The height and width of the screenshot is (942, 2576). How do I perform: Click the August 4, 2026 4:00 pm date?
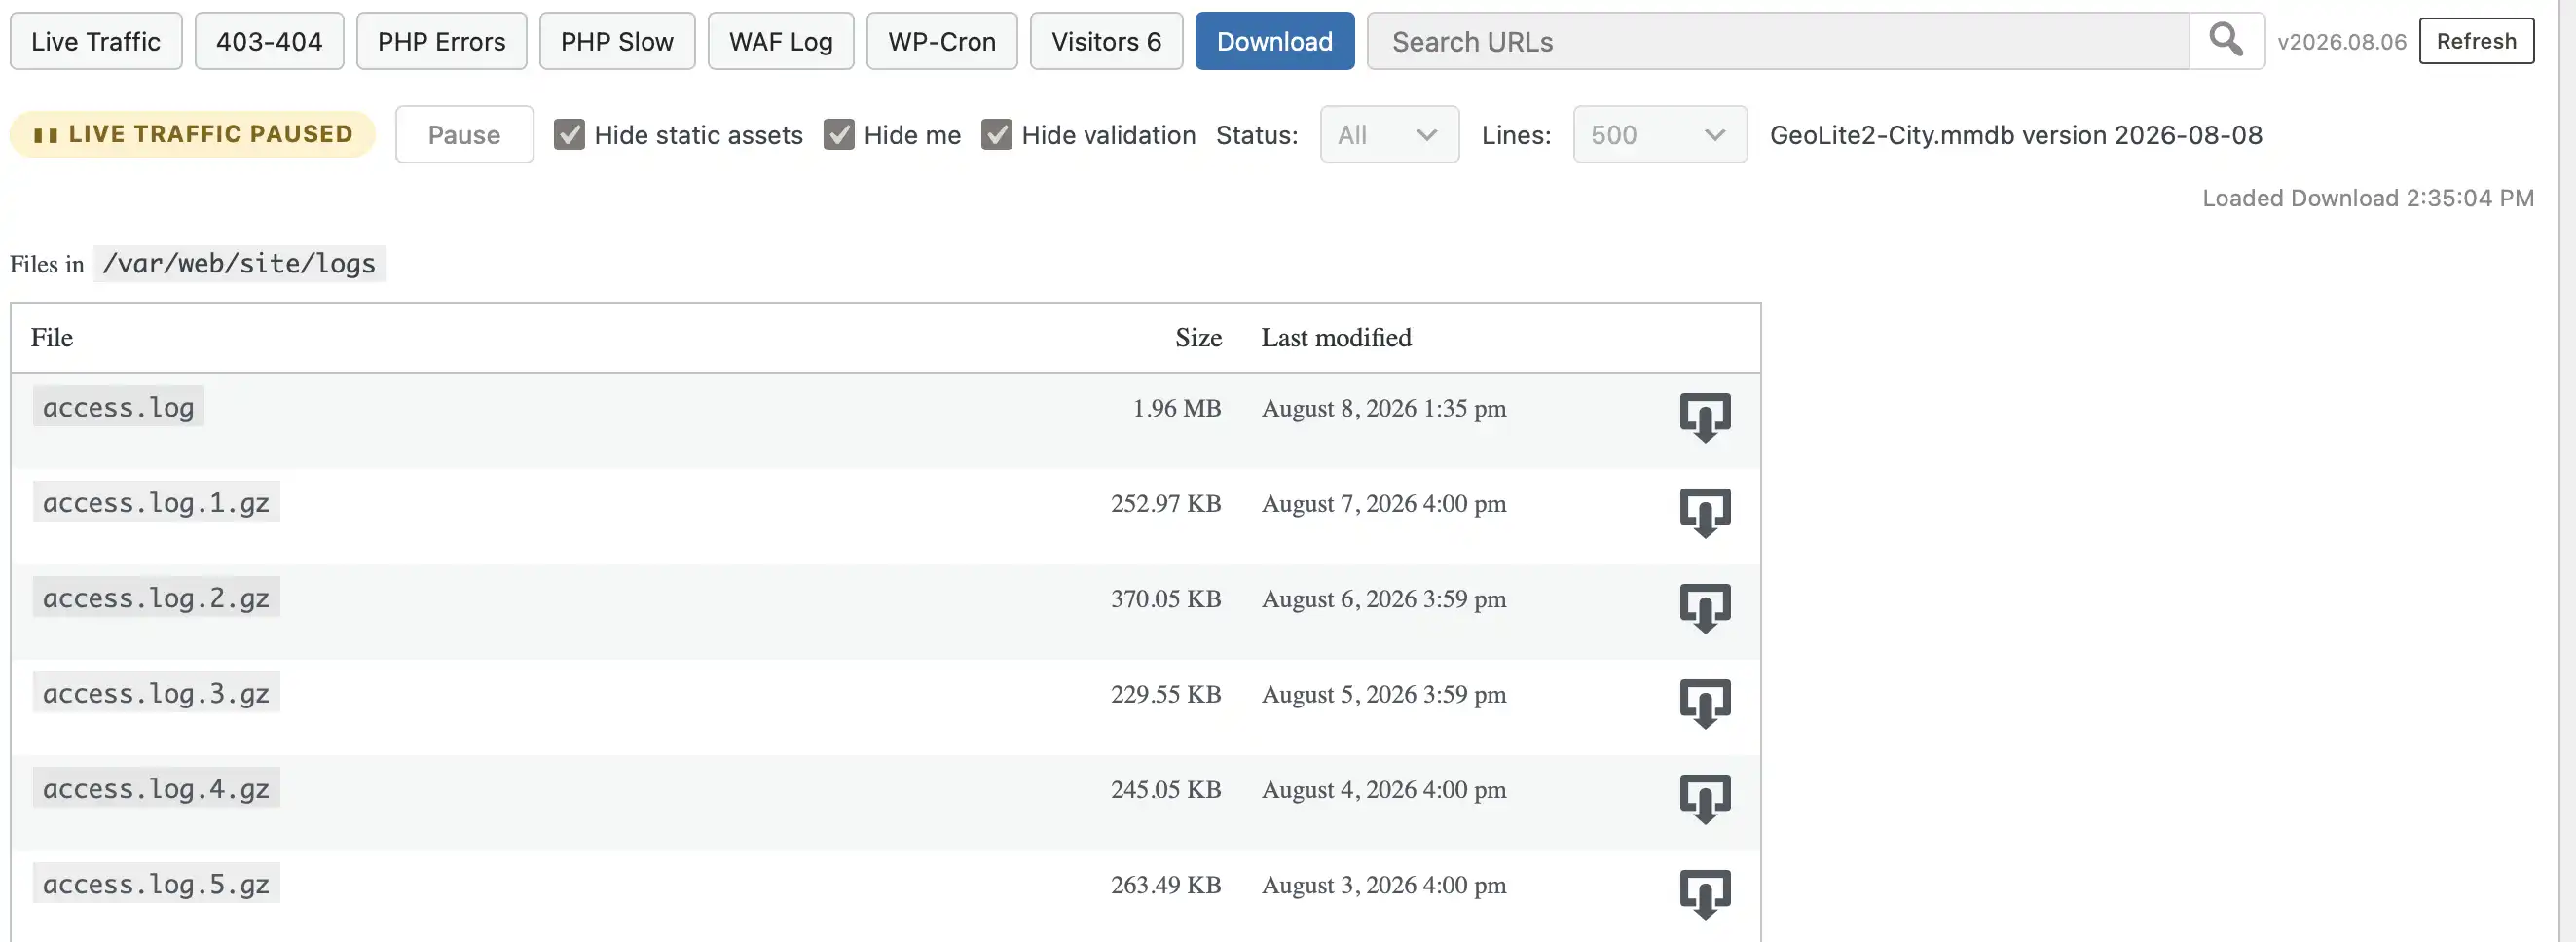click(x=1384, y=789)
